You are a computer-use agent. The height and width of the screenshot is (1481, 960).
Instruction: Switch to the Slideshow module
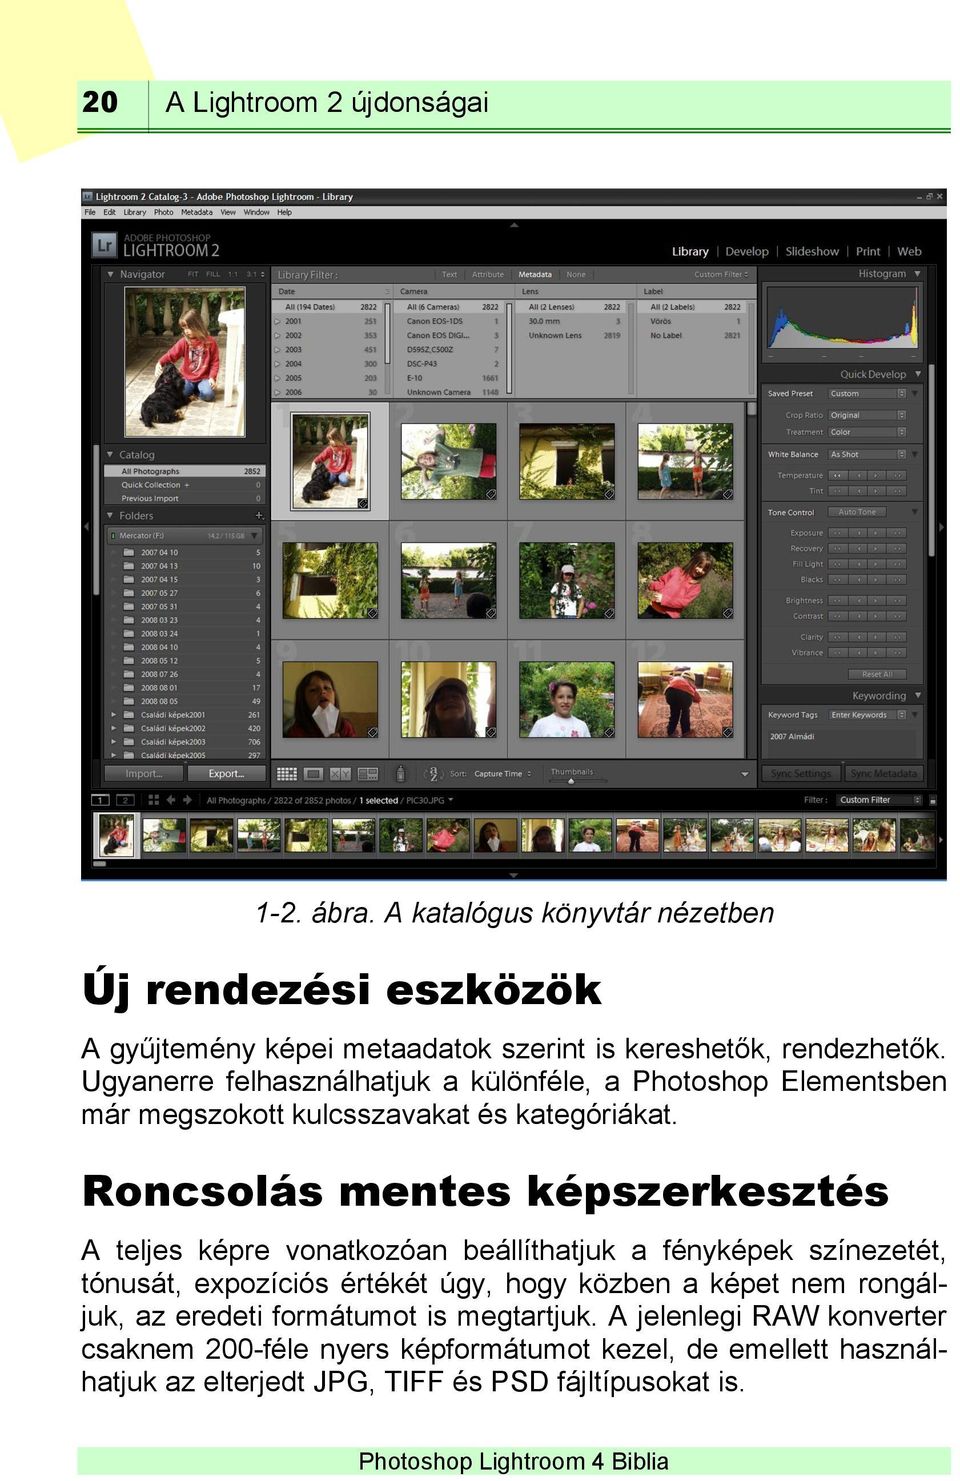[x=812, y=251]
